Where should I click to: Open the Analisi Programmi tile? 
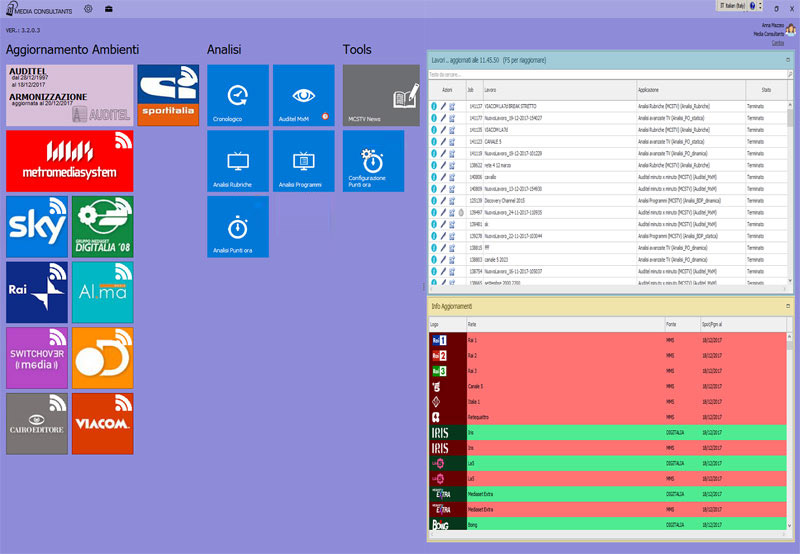click(305, 161)
